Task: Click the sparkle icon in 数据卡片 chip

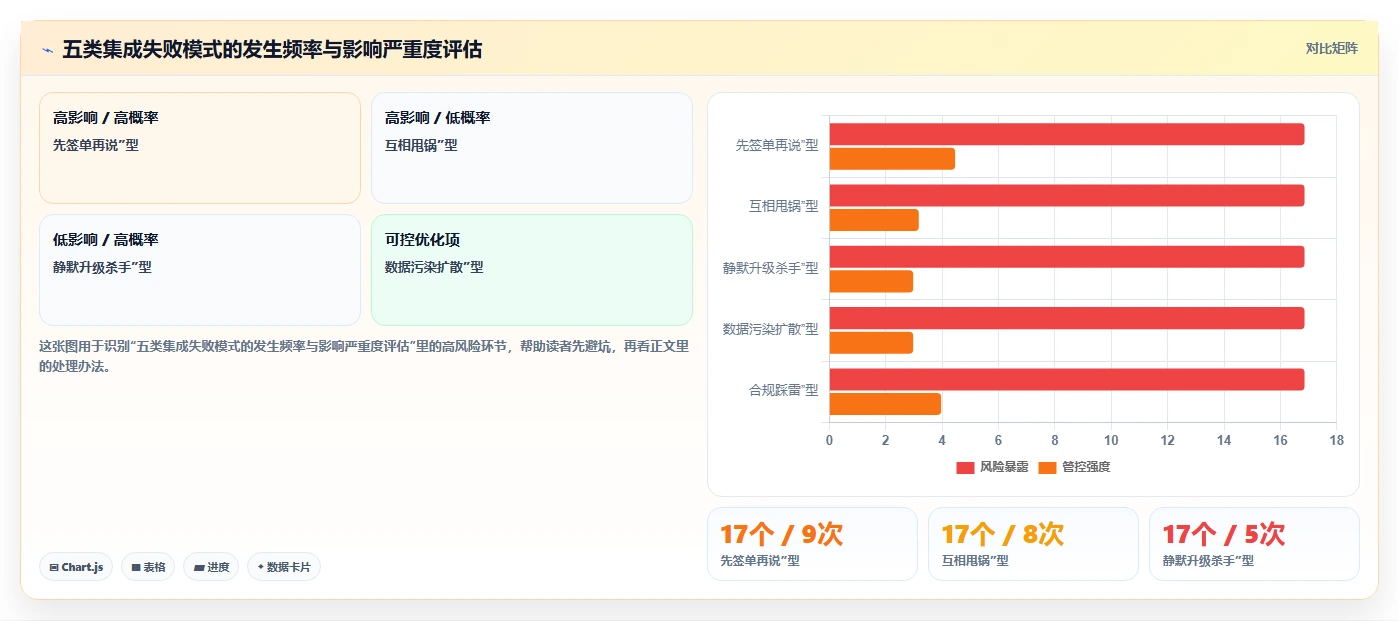Action: [261, 567]
